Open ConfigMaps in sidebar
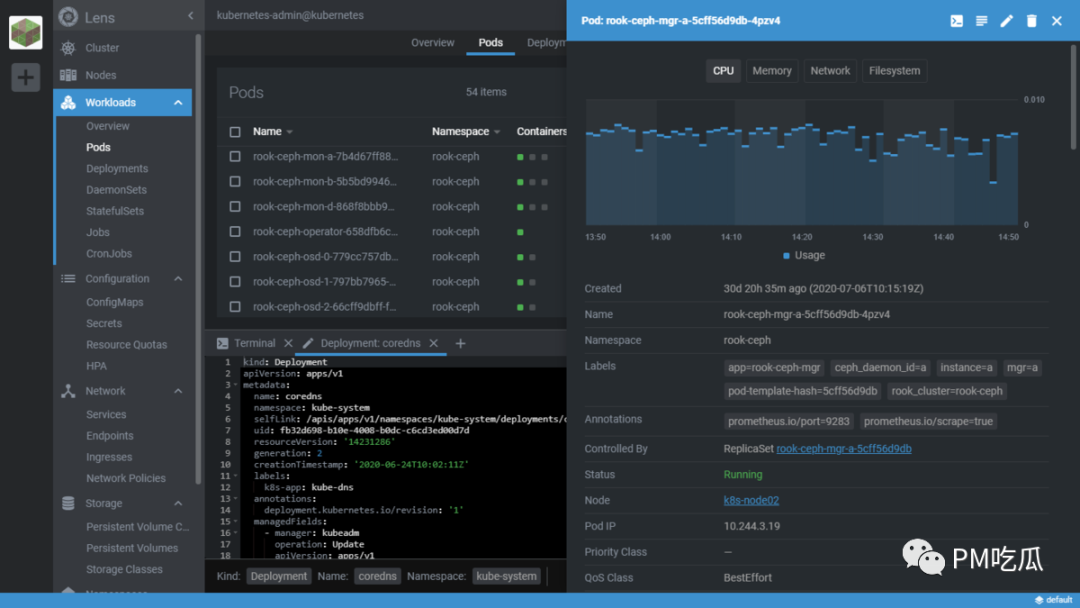 tap(114, 302)
